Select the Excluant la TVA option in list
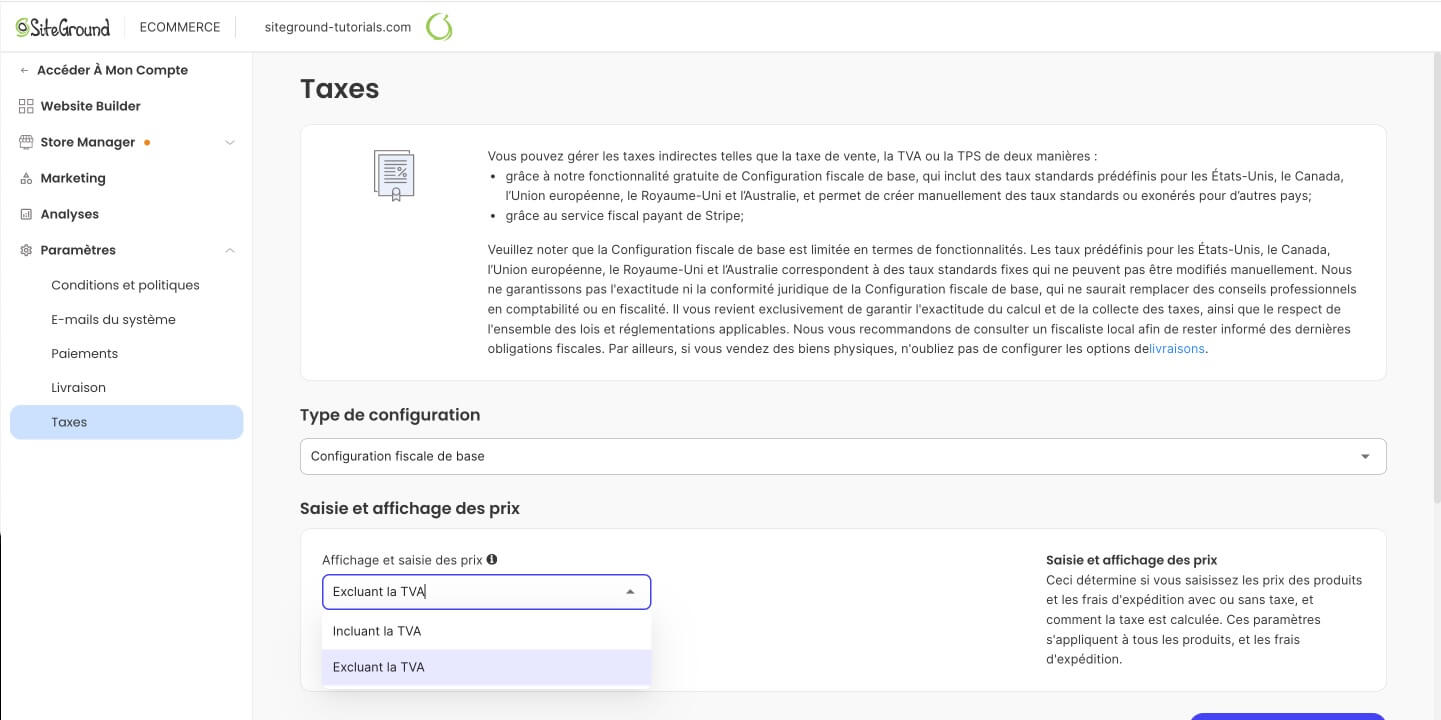Image resolution: width=1441 pixels, height=720 pixels. [486, 667]
